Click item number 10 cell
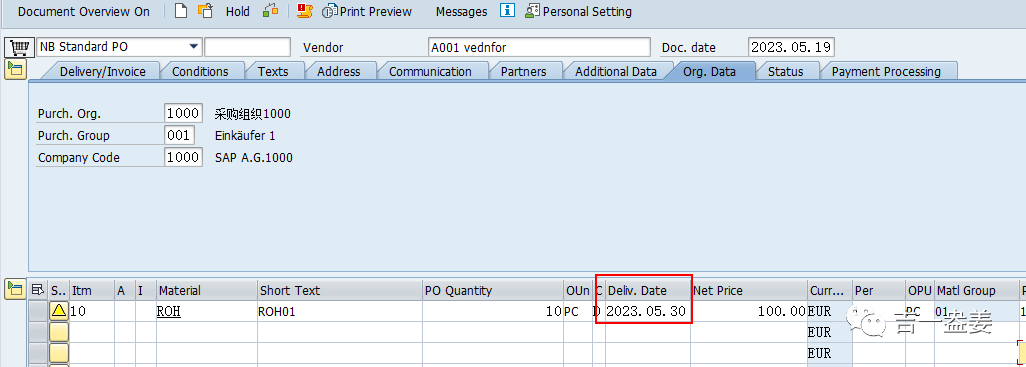This screenshot has height=367, width=1026. tap(92, 311)
